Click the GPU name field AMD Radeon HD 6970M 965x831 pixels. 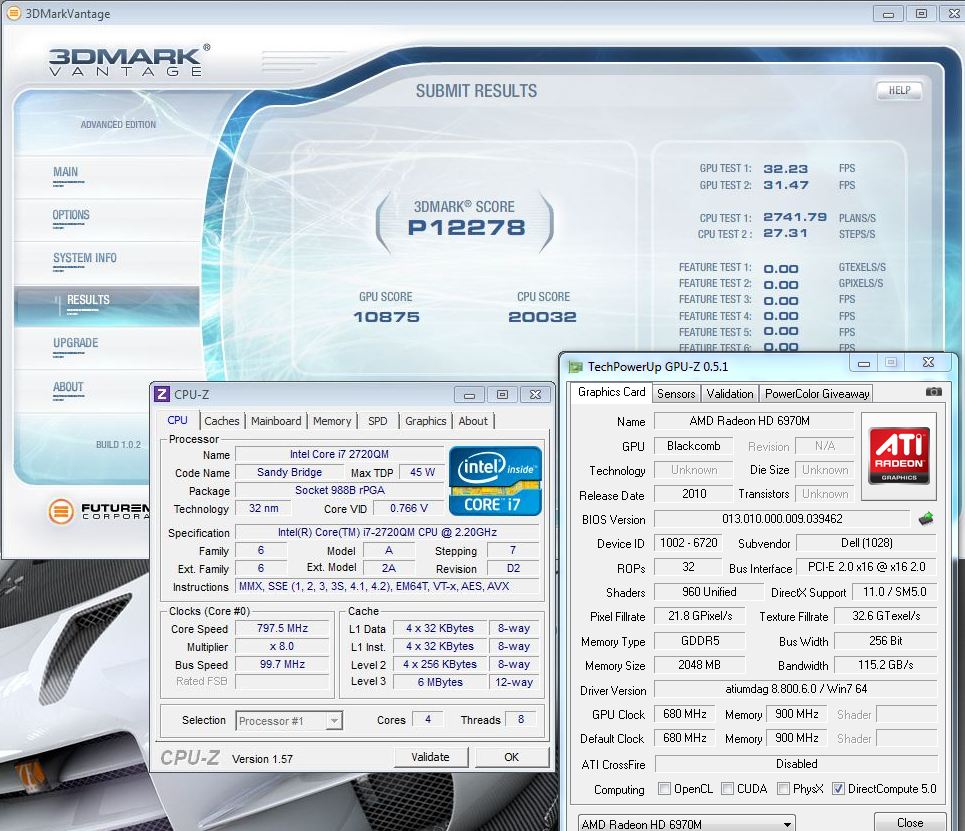click(x=753, y=421)
